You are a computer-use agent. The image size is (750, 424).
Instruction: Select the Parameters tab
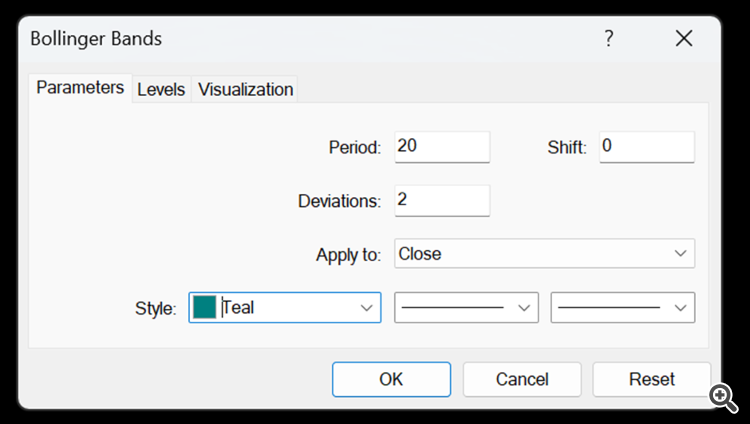coord(80,88)
